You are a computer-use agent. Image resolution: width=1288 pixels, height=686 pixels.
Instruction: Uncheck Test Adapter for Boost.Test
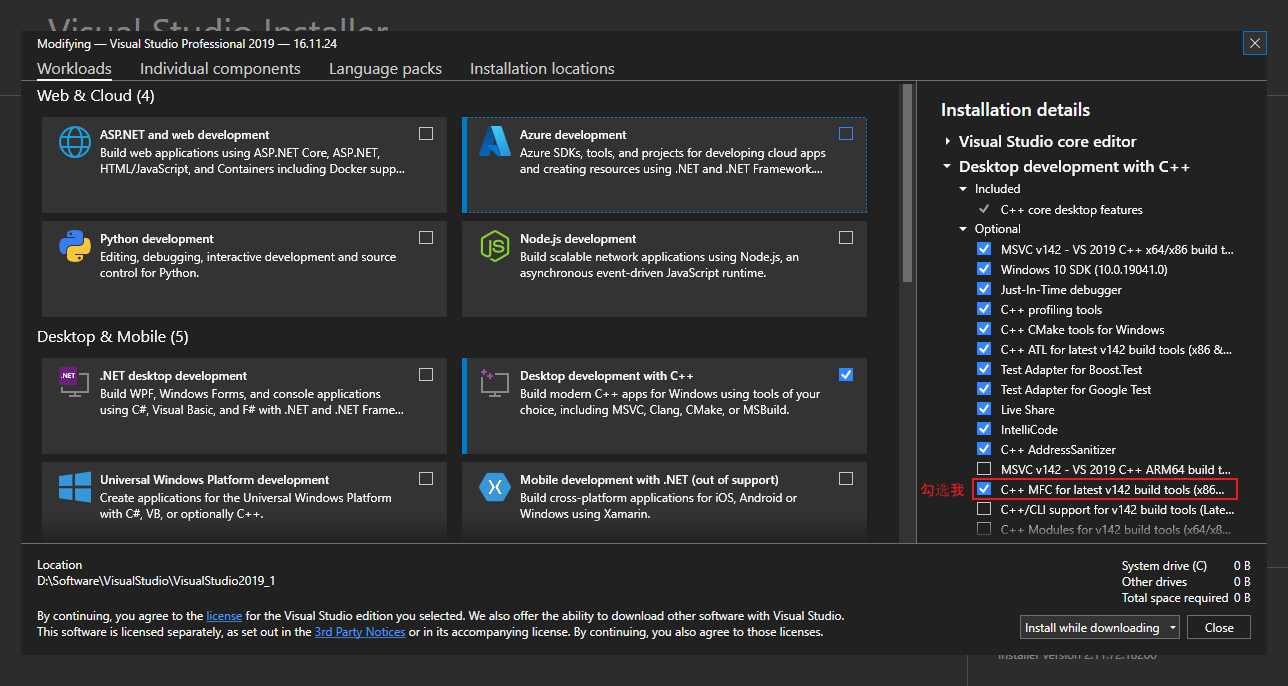coord(984,369)
